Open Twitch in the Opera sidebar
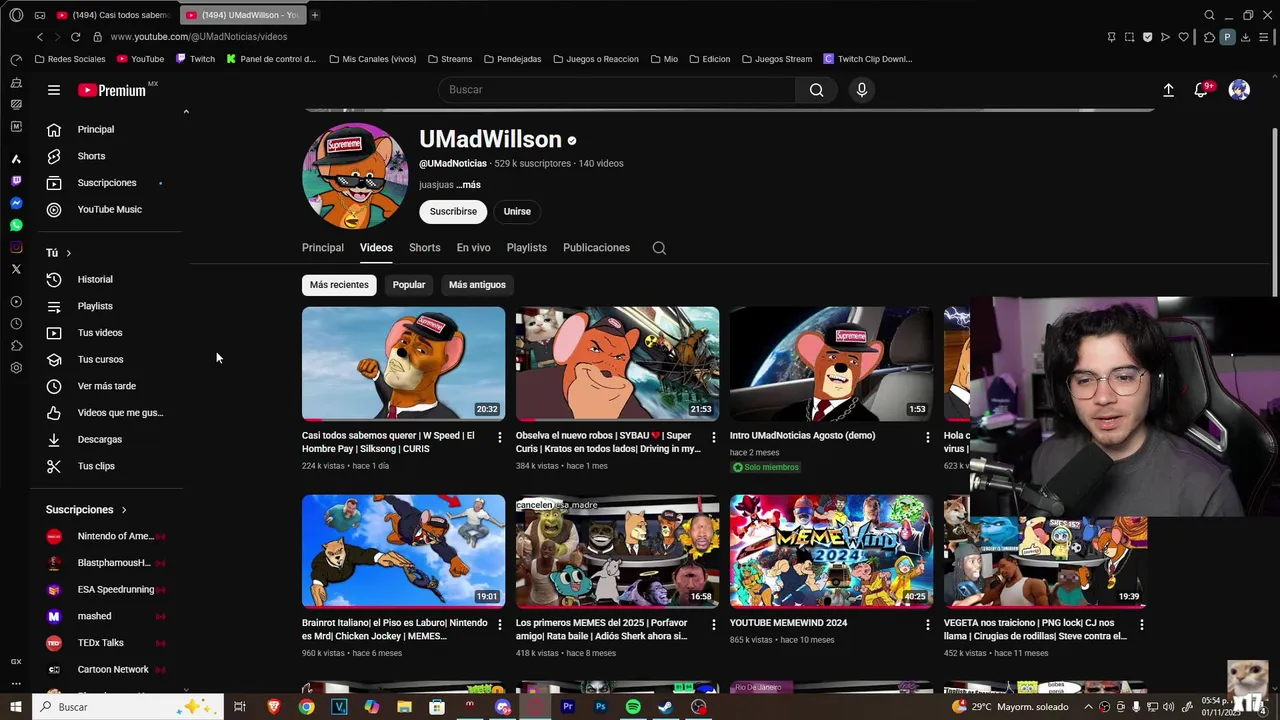Image resolution: width=1280 pixels, height=720 pixels. (16, 181)
